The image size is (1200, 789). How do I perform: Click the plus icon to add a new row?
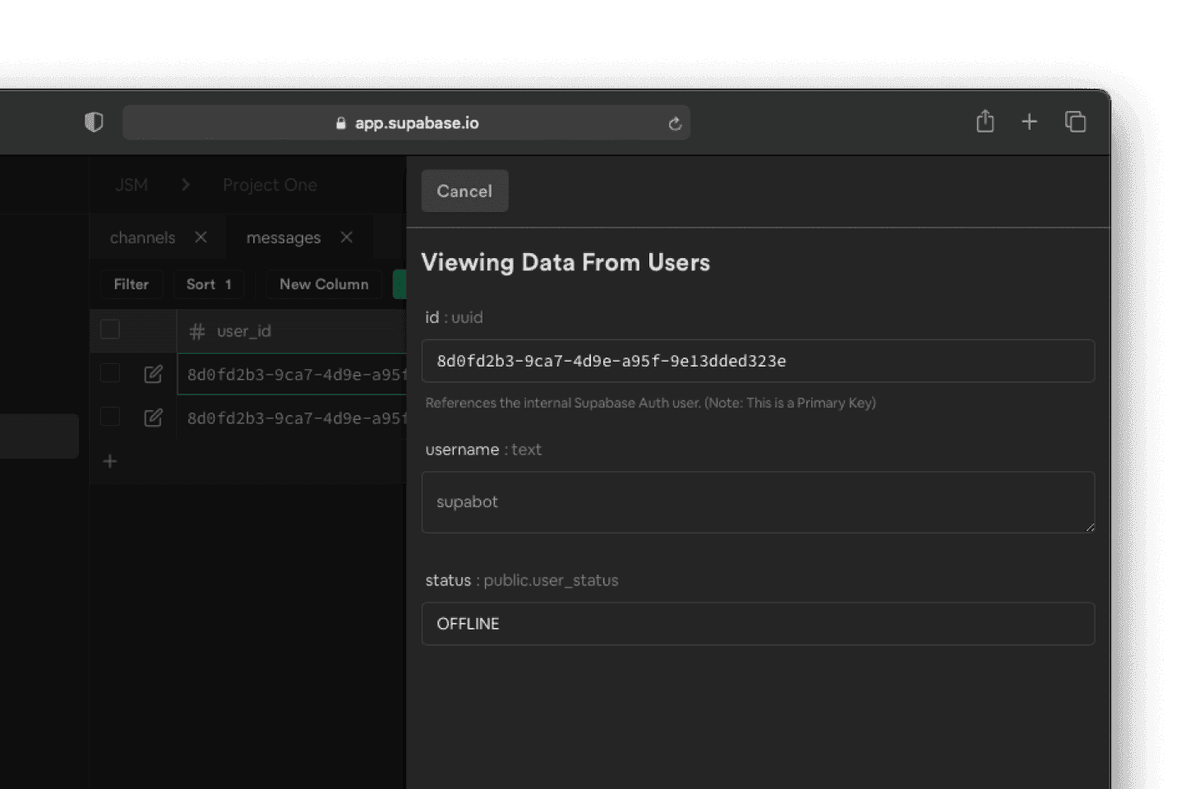click(x=109, y=461)
